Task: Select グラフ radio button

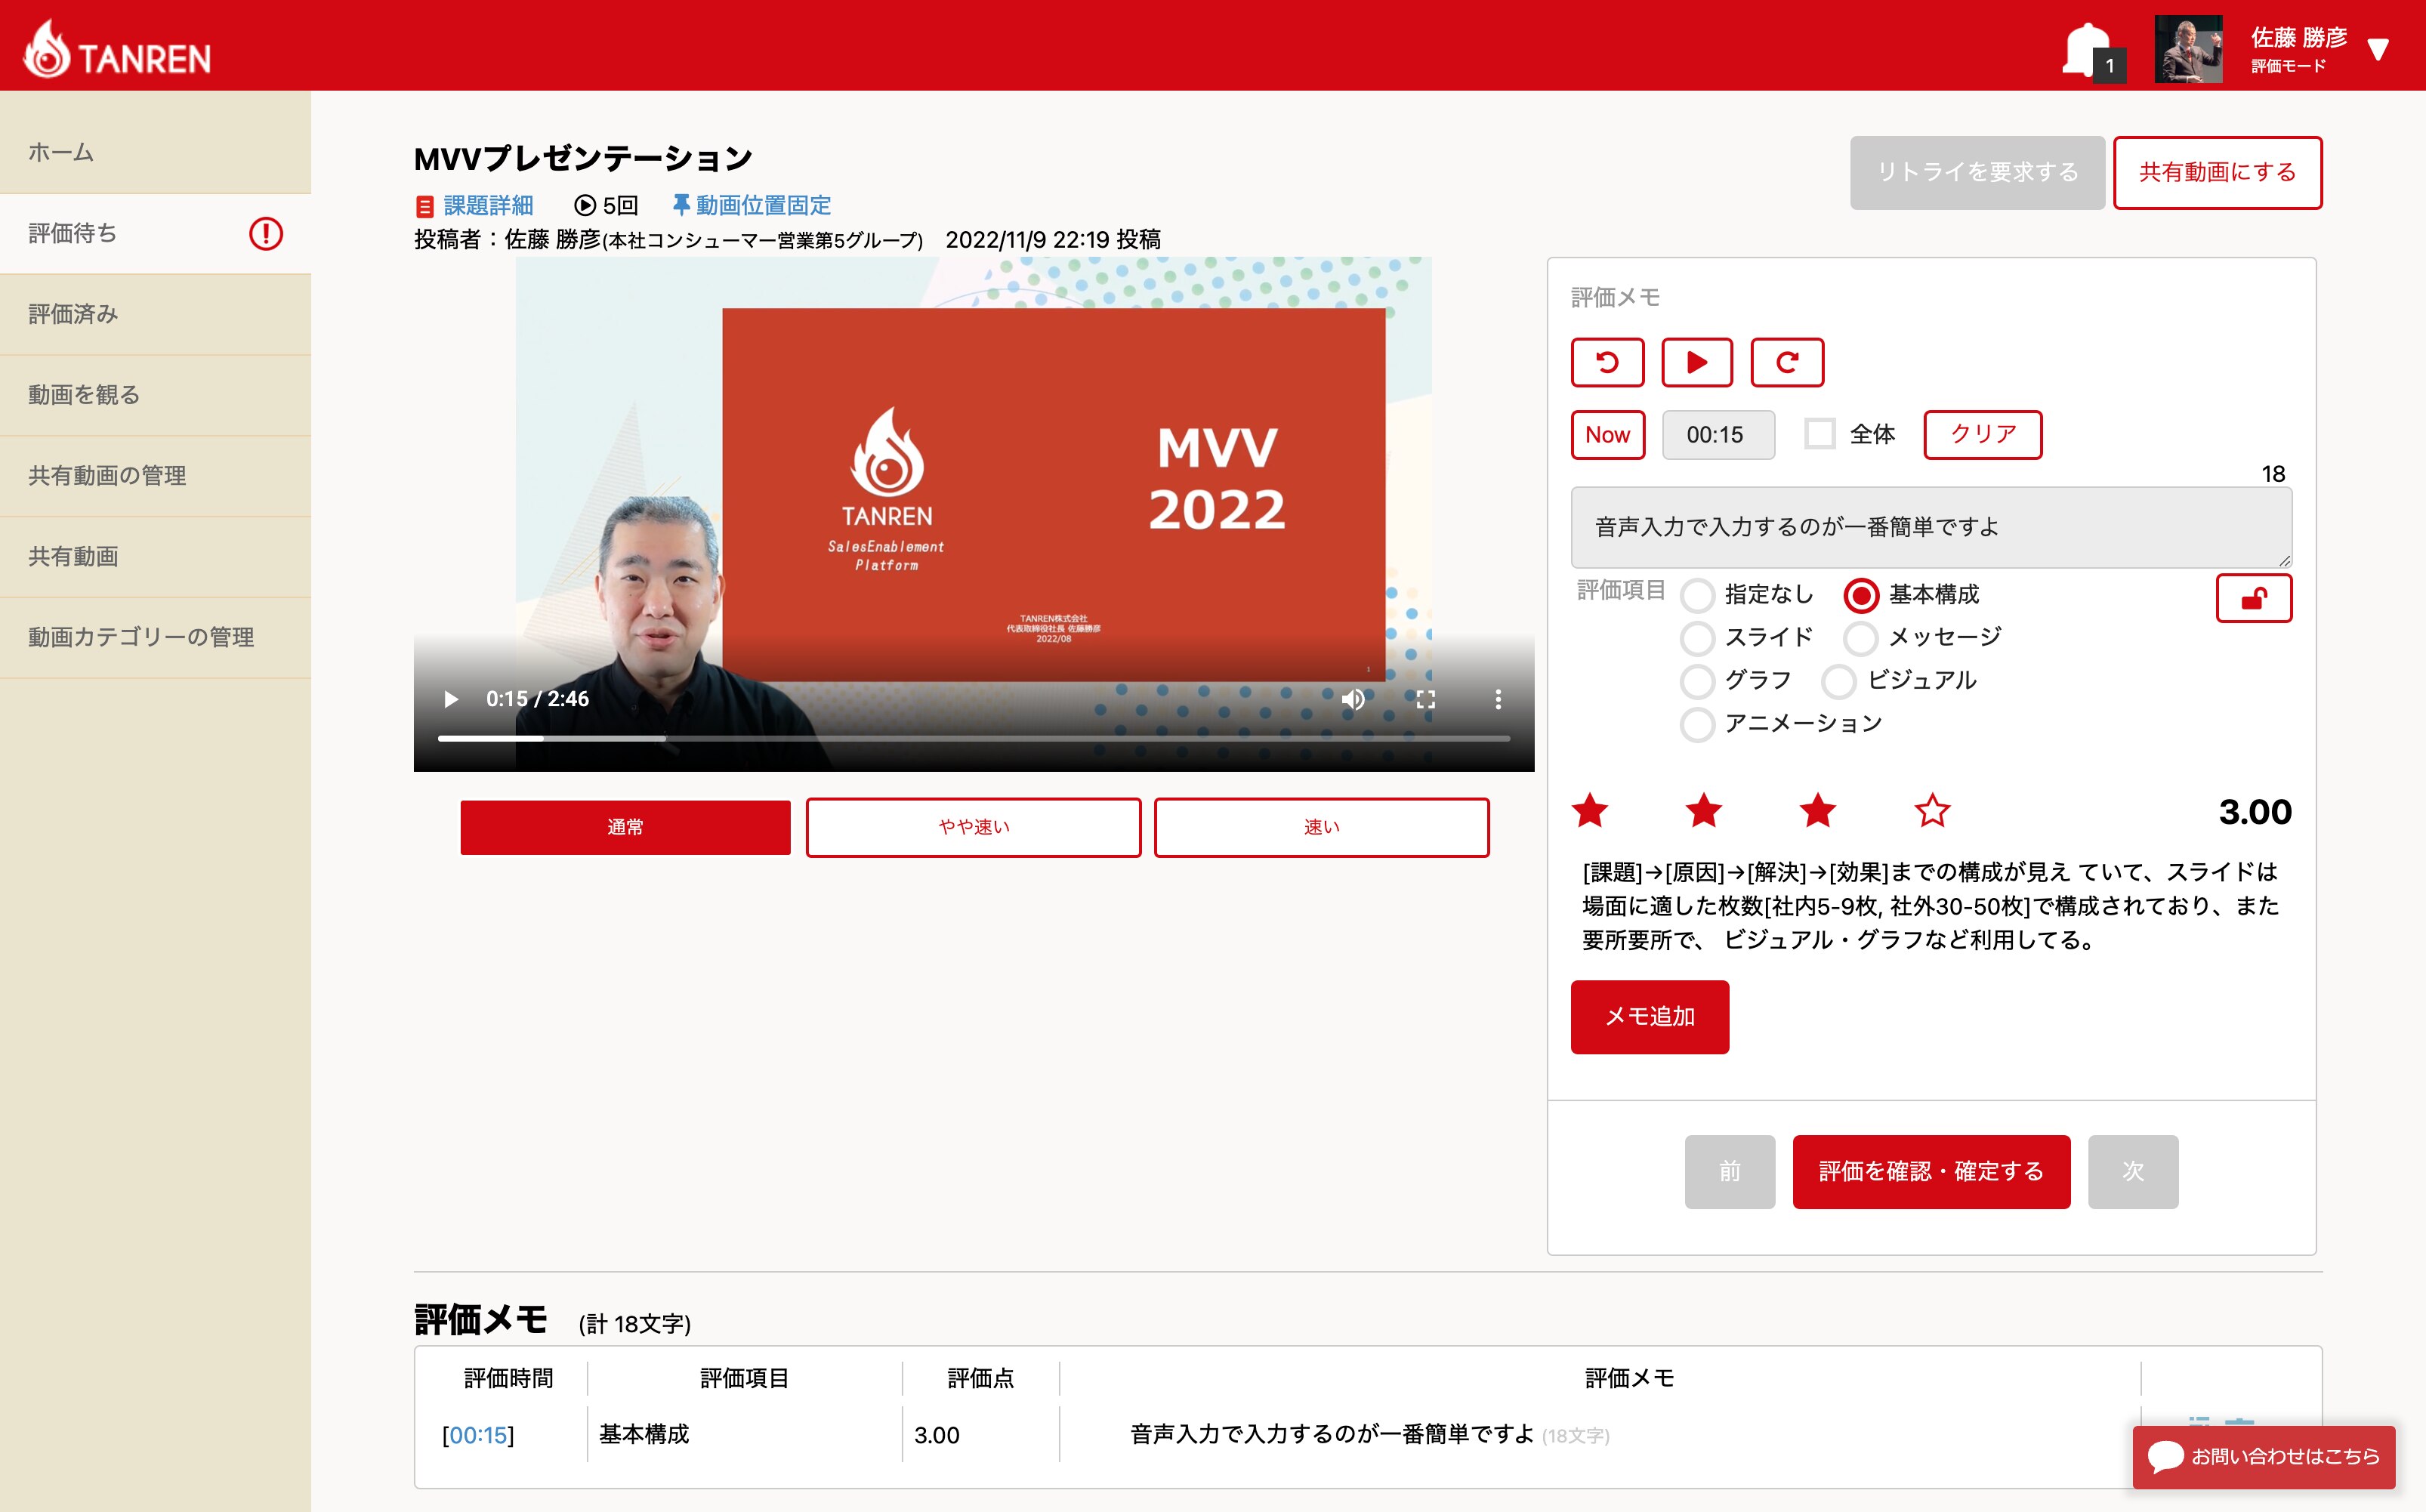Action: click(x=1697, y=681)
